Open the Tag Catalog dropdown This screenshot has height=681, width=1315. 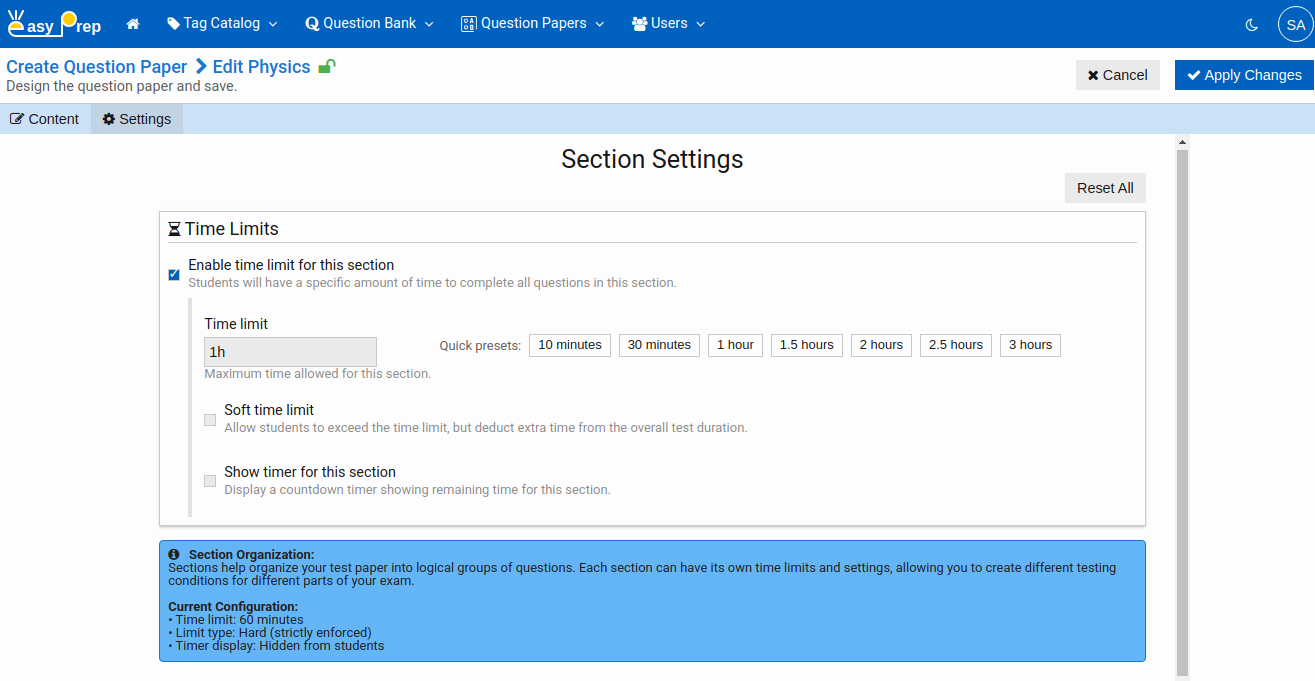click(222, 23)
